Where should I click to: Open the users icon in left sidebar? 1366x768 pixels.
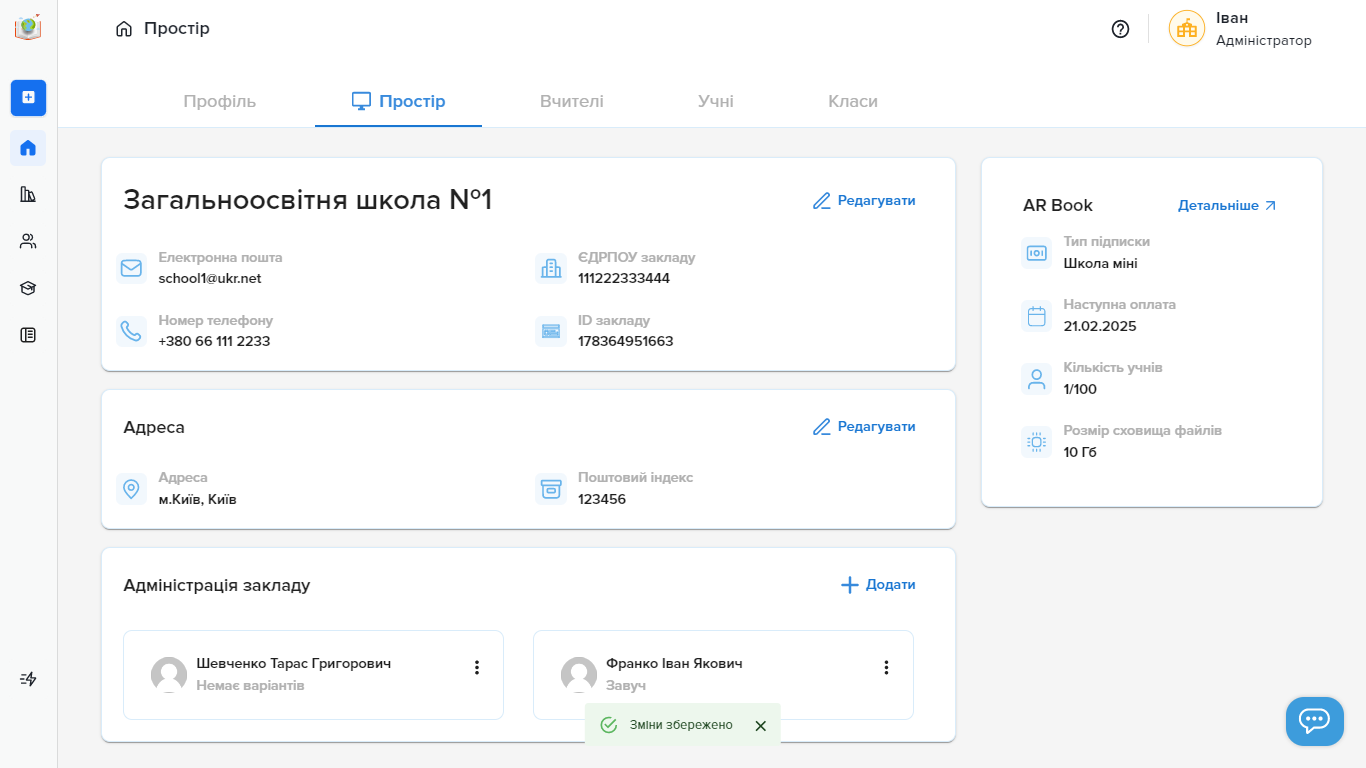28,241
